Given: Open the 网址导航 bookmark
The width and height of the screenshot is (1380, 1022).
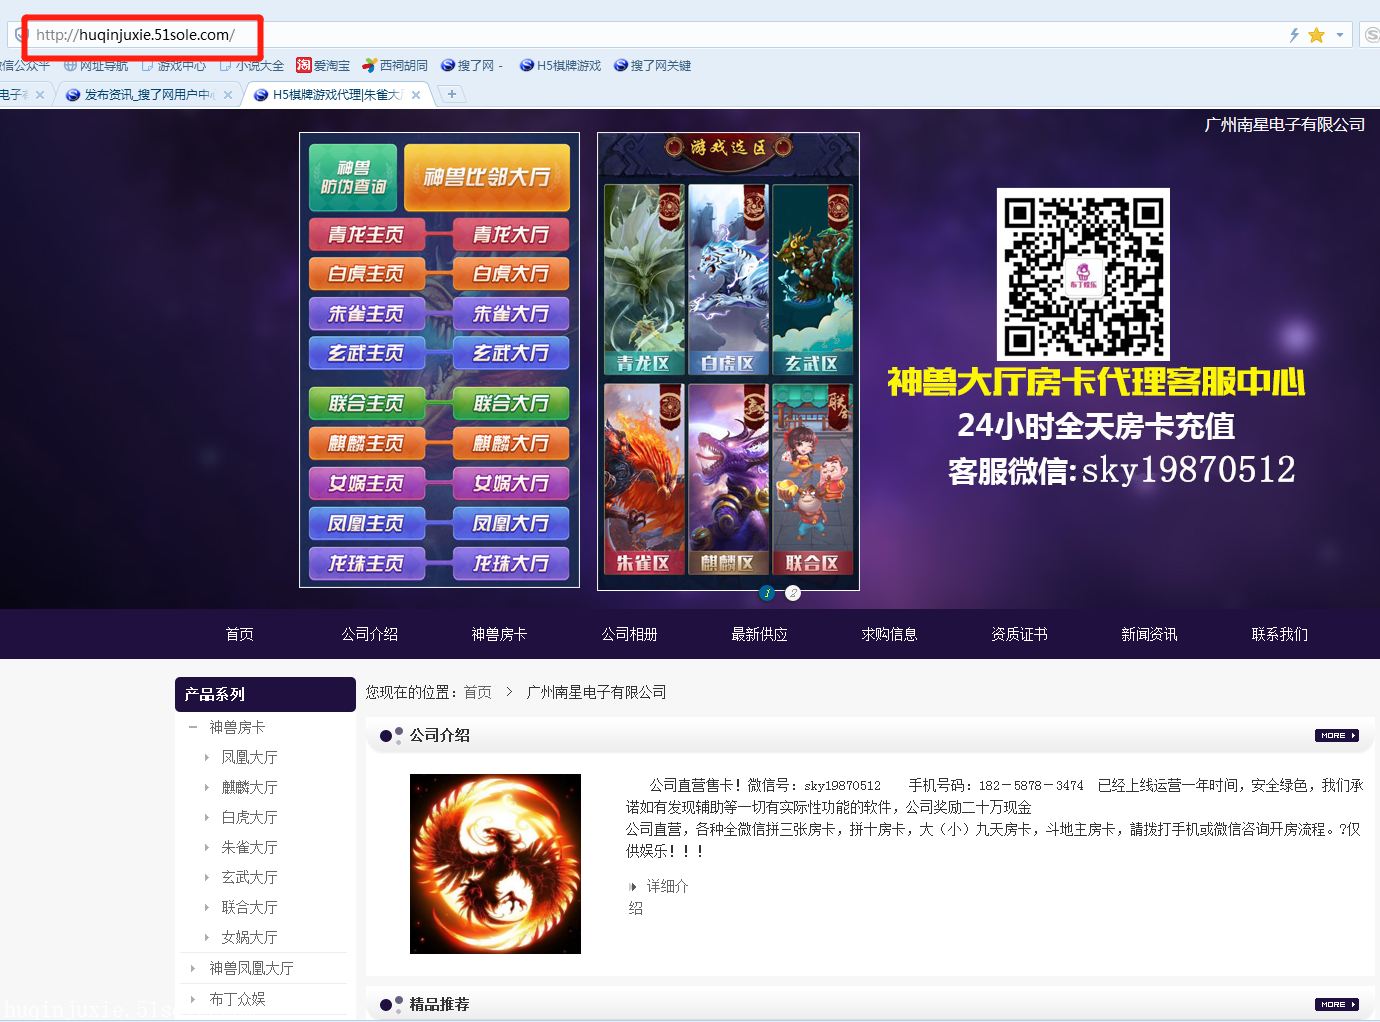Looking at the screenshot, I should coord(96,65).
